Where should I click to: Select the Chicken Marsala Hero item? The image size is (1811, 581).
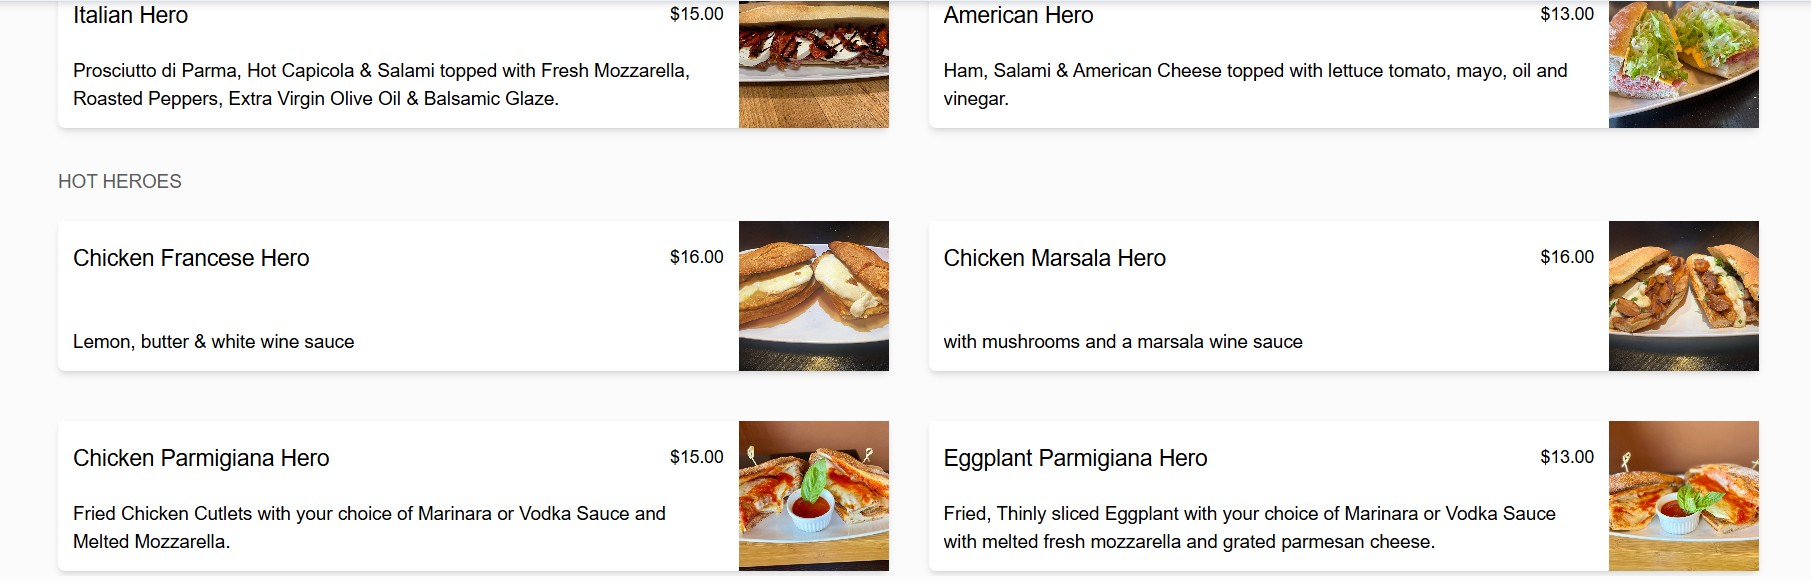click(1054, 258)
